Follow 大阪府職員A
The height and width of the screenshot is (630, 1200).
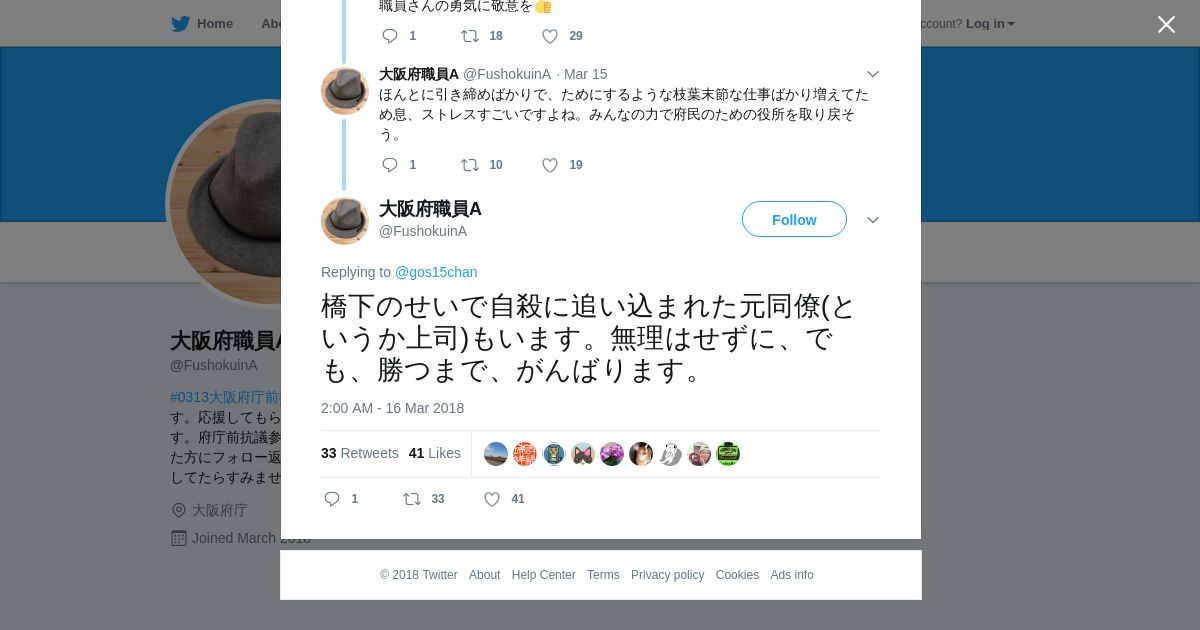coord(794,219)
